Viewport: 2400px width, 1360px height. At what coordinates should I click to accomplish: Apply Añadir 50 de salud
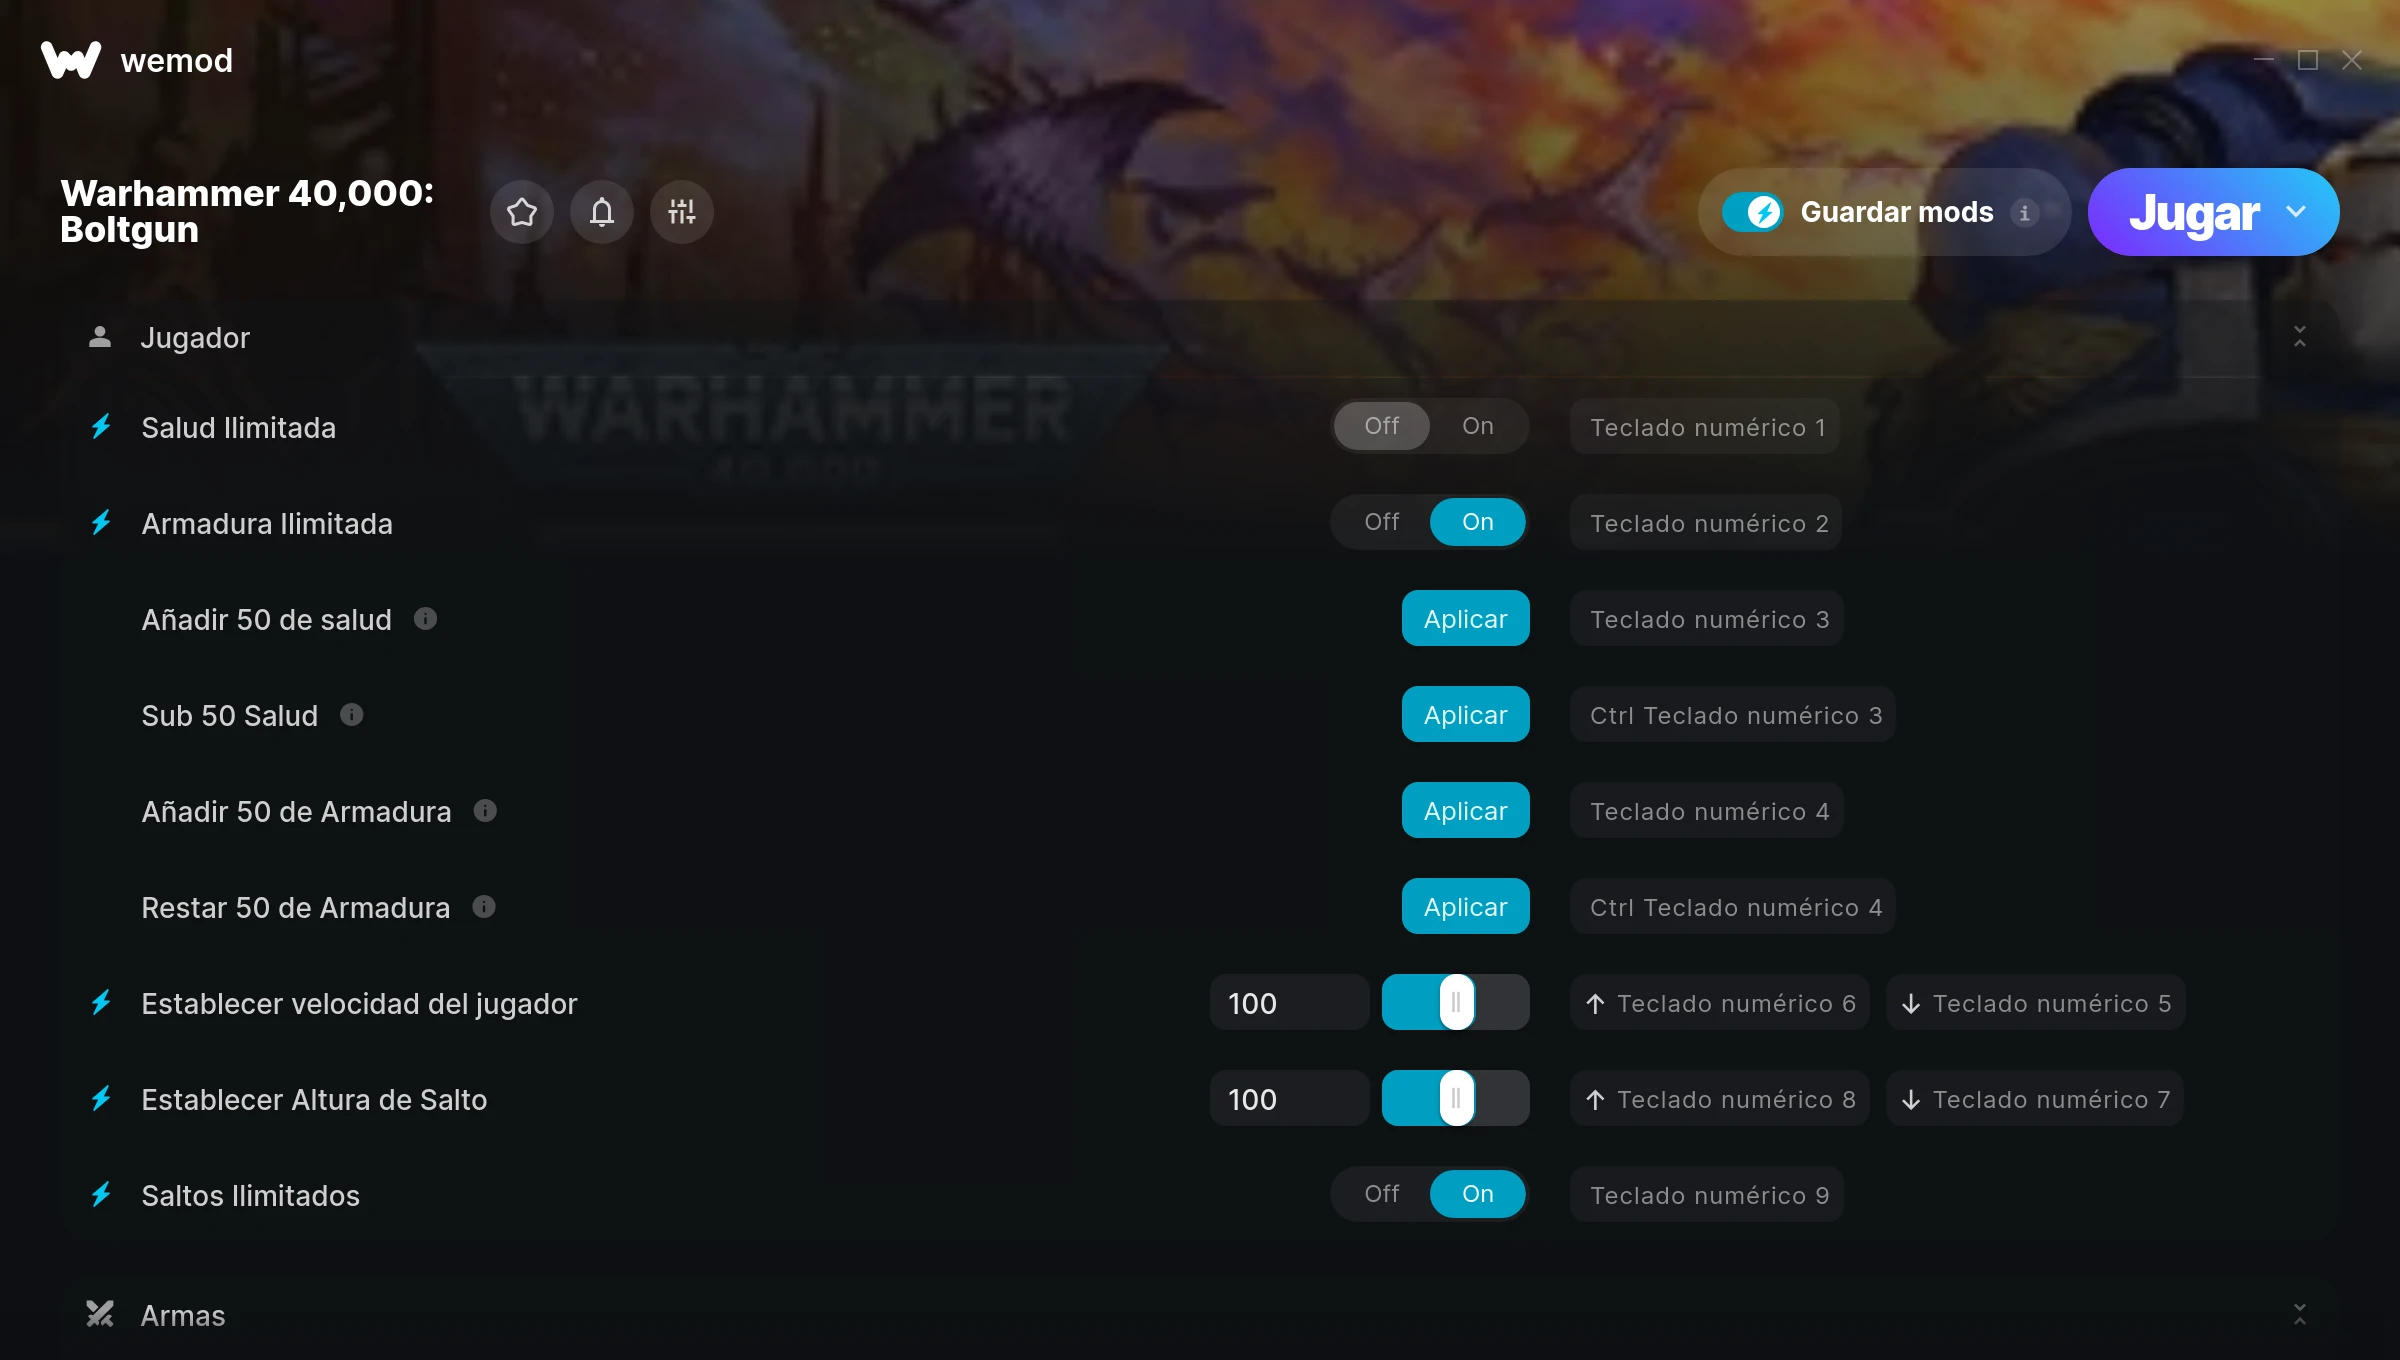[1465, 619]
